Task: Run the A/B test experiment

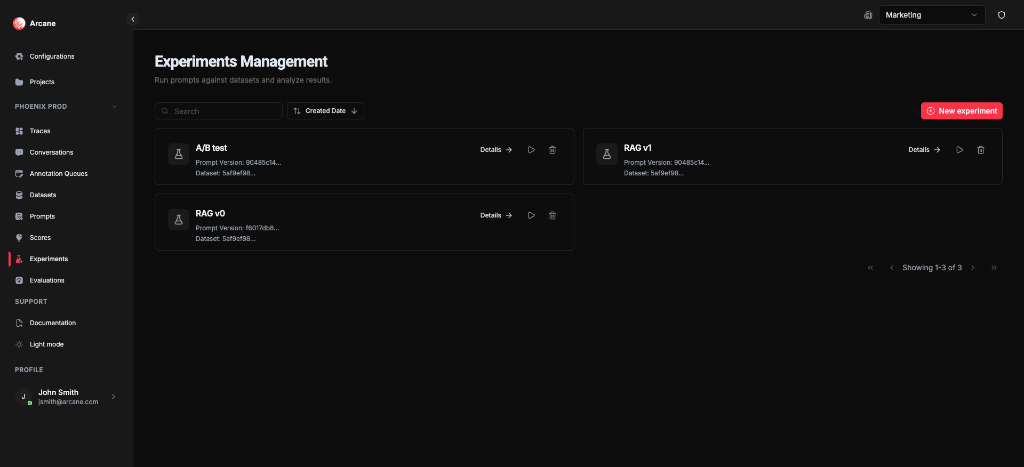Action: 531,150
